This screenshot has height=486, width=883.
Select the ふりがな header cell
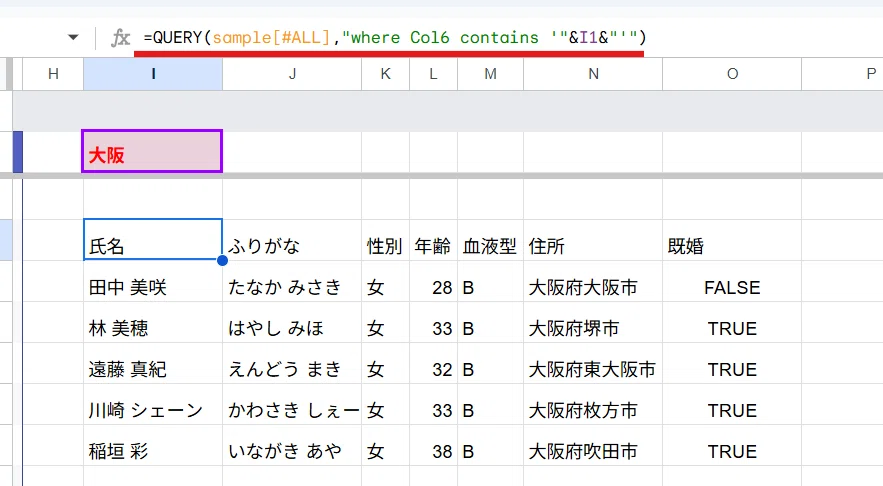tap(292, 240)
